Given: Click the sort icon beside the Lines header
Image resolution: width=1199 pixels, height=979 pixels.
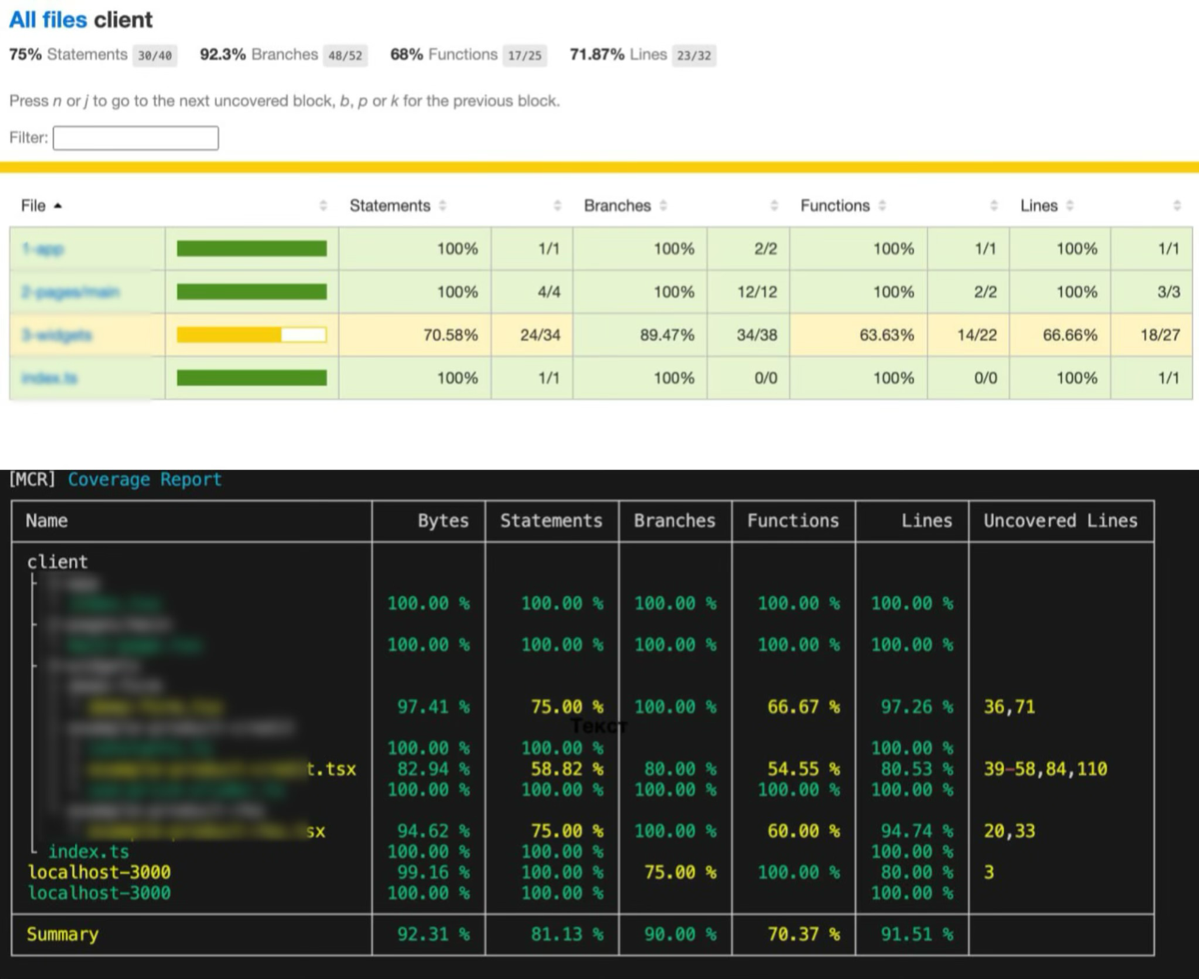Looking at the screenshot, I should [1070, 206].
